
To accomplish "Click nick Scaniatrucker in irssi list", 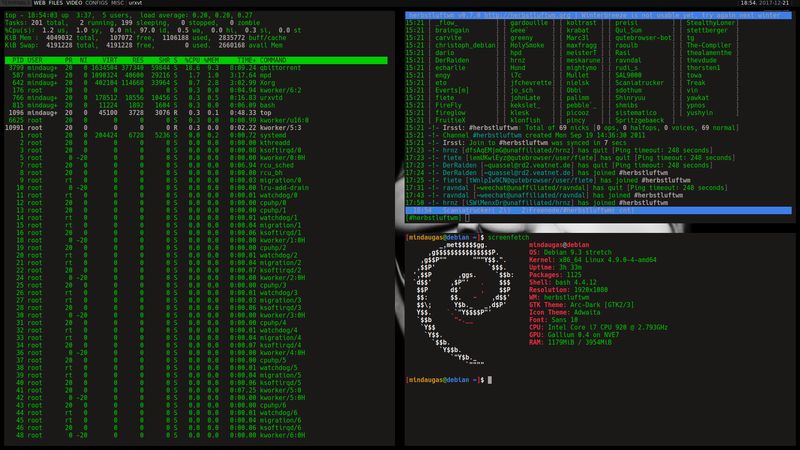I will [x=639, y=83].
